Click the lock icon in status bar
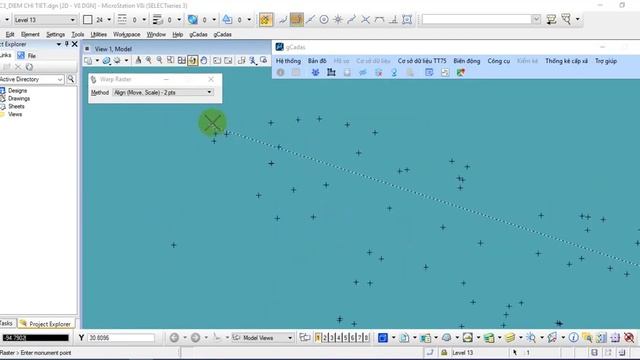 click(x=444, y=352)
